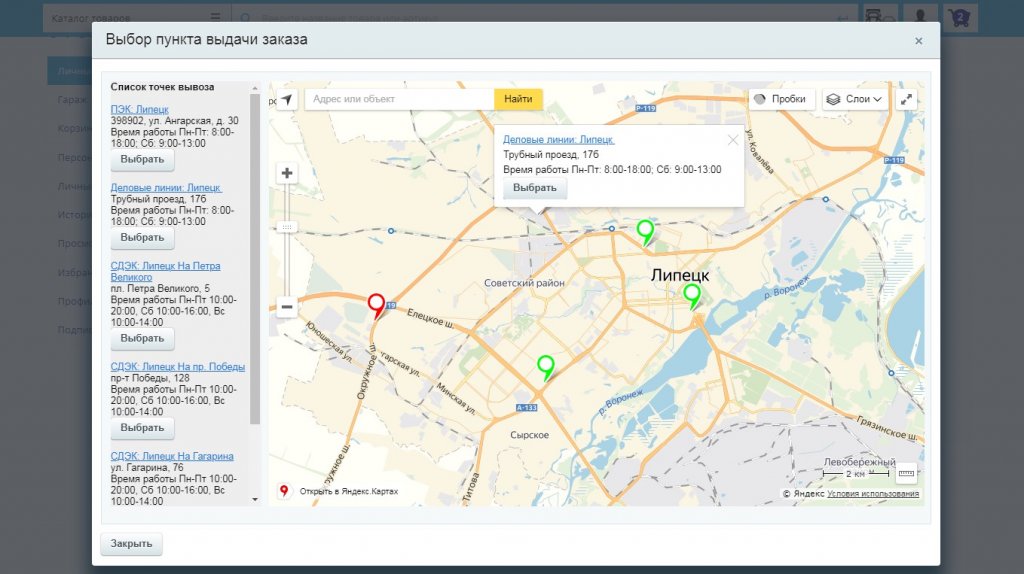Select the green marker near Сырское

point(545,366)
